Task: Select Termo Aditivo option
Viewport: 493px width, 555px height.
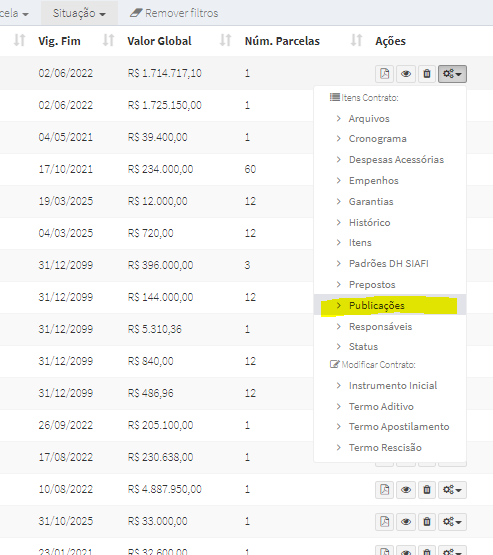Action: (x=381, y=406)
